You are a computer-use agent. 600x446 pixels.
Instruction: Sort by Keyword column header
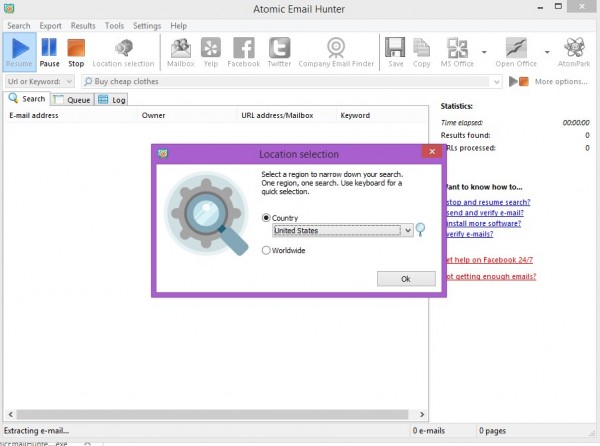(381, 116)
